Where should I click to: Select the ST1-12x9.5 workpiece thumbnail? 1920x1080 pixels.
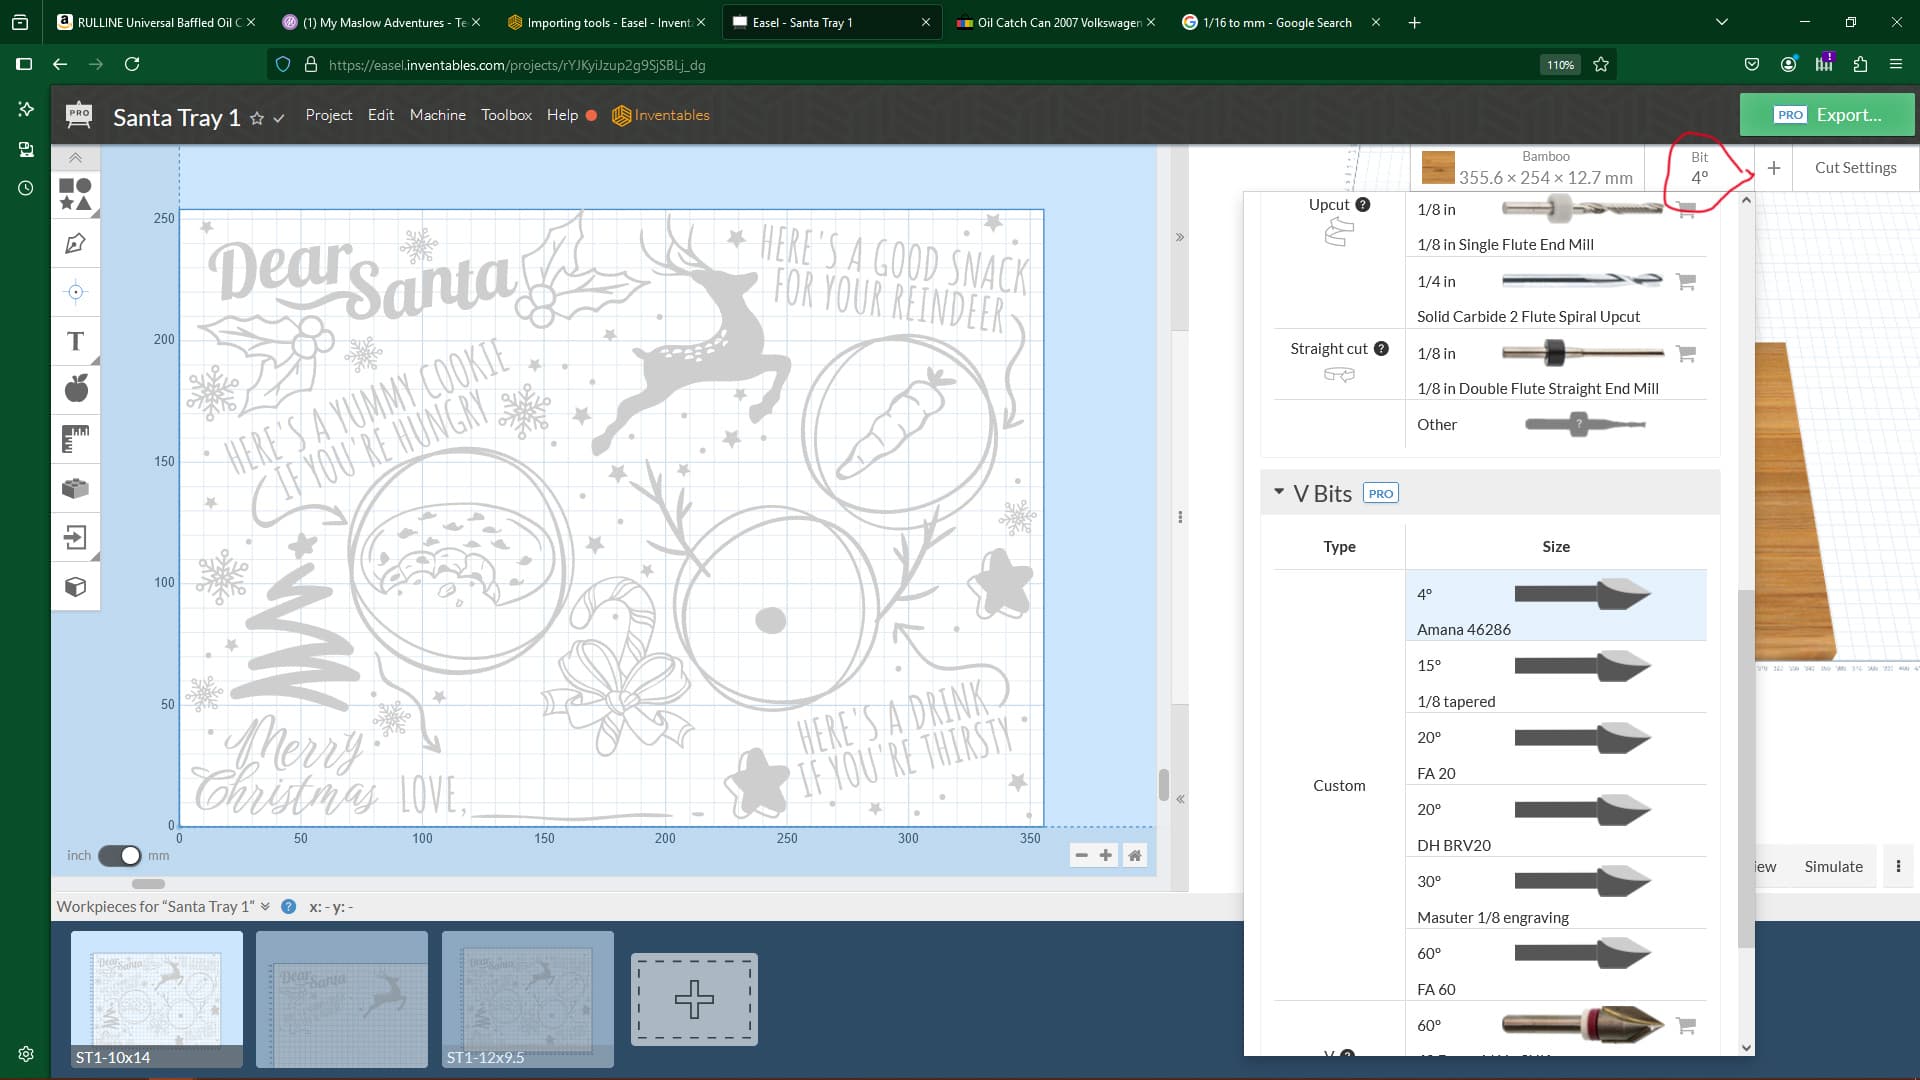[527, 998]
